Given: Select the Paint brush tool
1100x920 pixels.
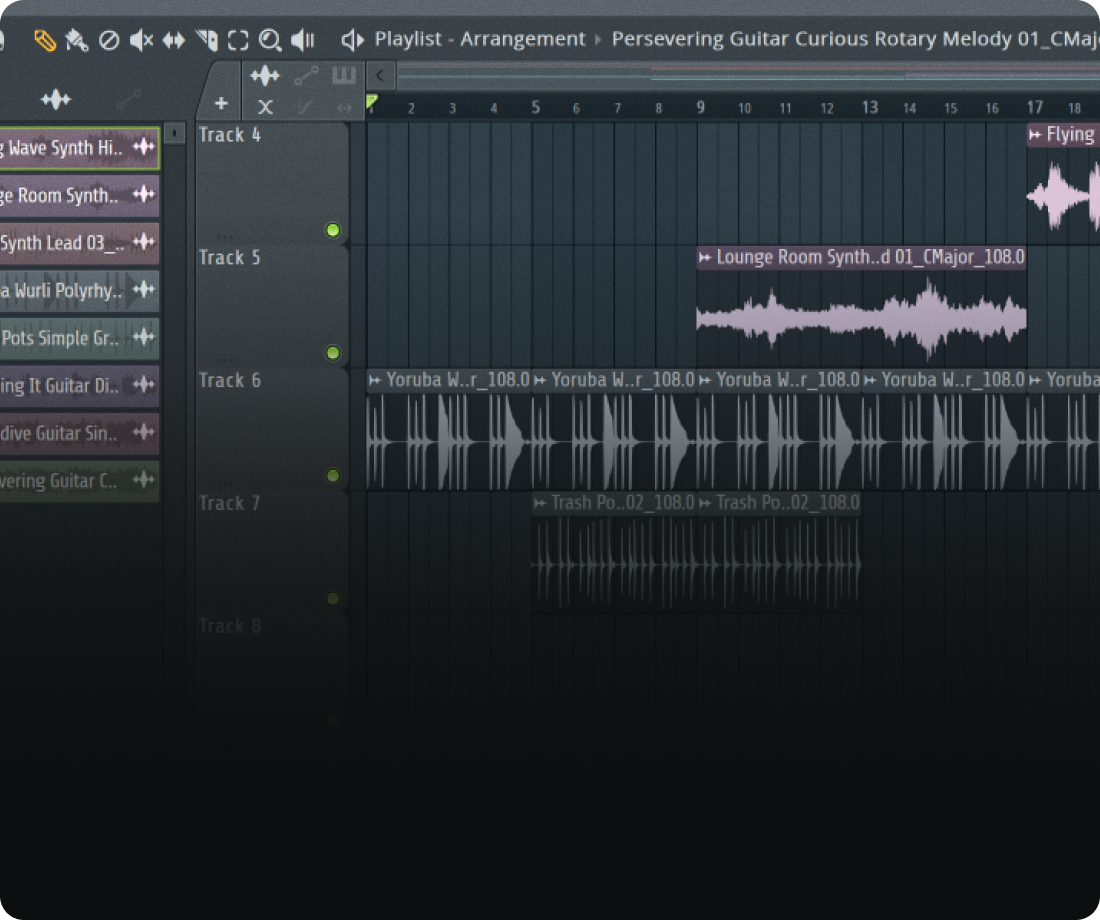Looking at the screenshot, I should (x=77, y=40).
